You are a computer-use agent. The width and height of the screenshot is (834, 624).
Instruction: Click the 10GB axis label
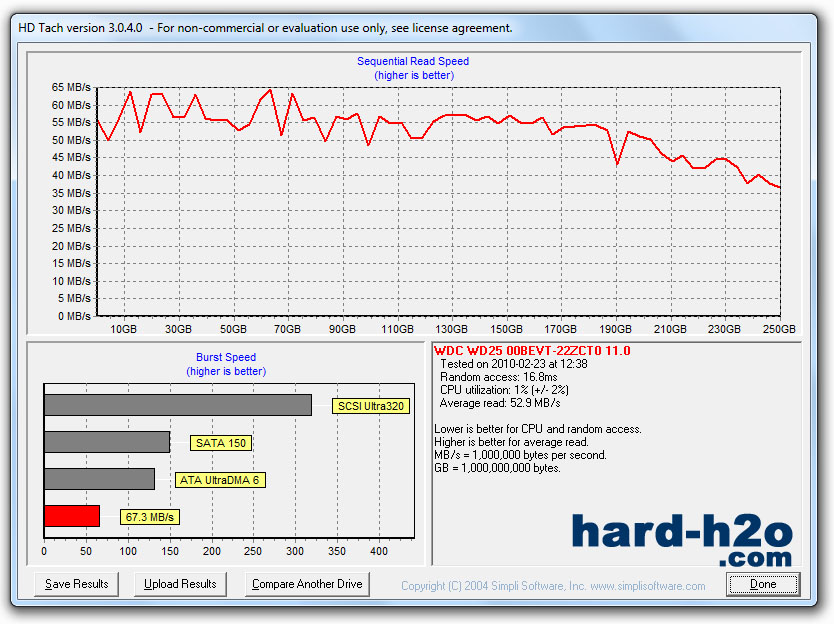point(123,329)
